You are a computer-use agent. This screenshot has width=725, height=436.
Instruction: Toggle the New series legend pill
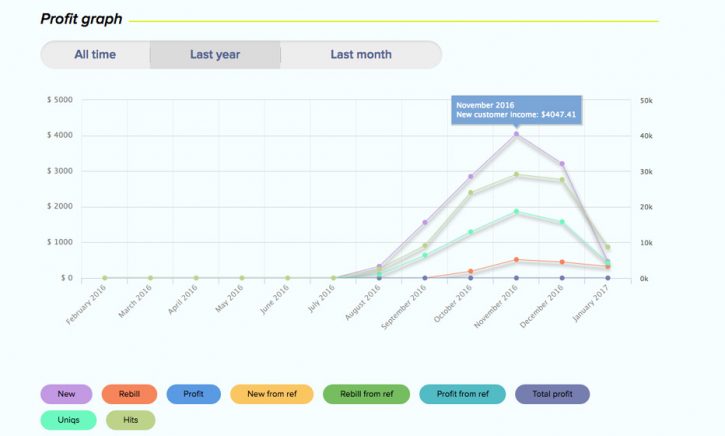coord(66,394)
